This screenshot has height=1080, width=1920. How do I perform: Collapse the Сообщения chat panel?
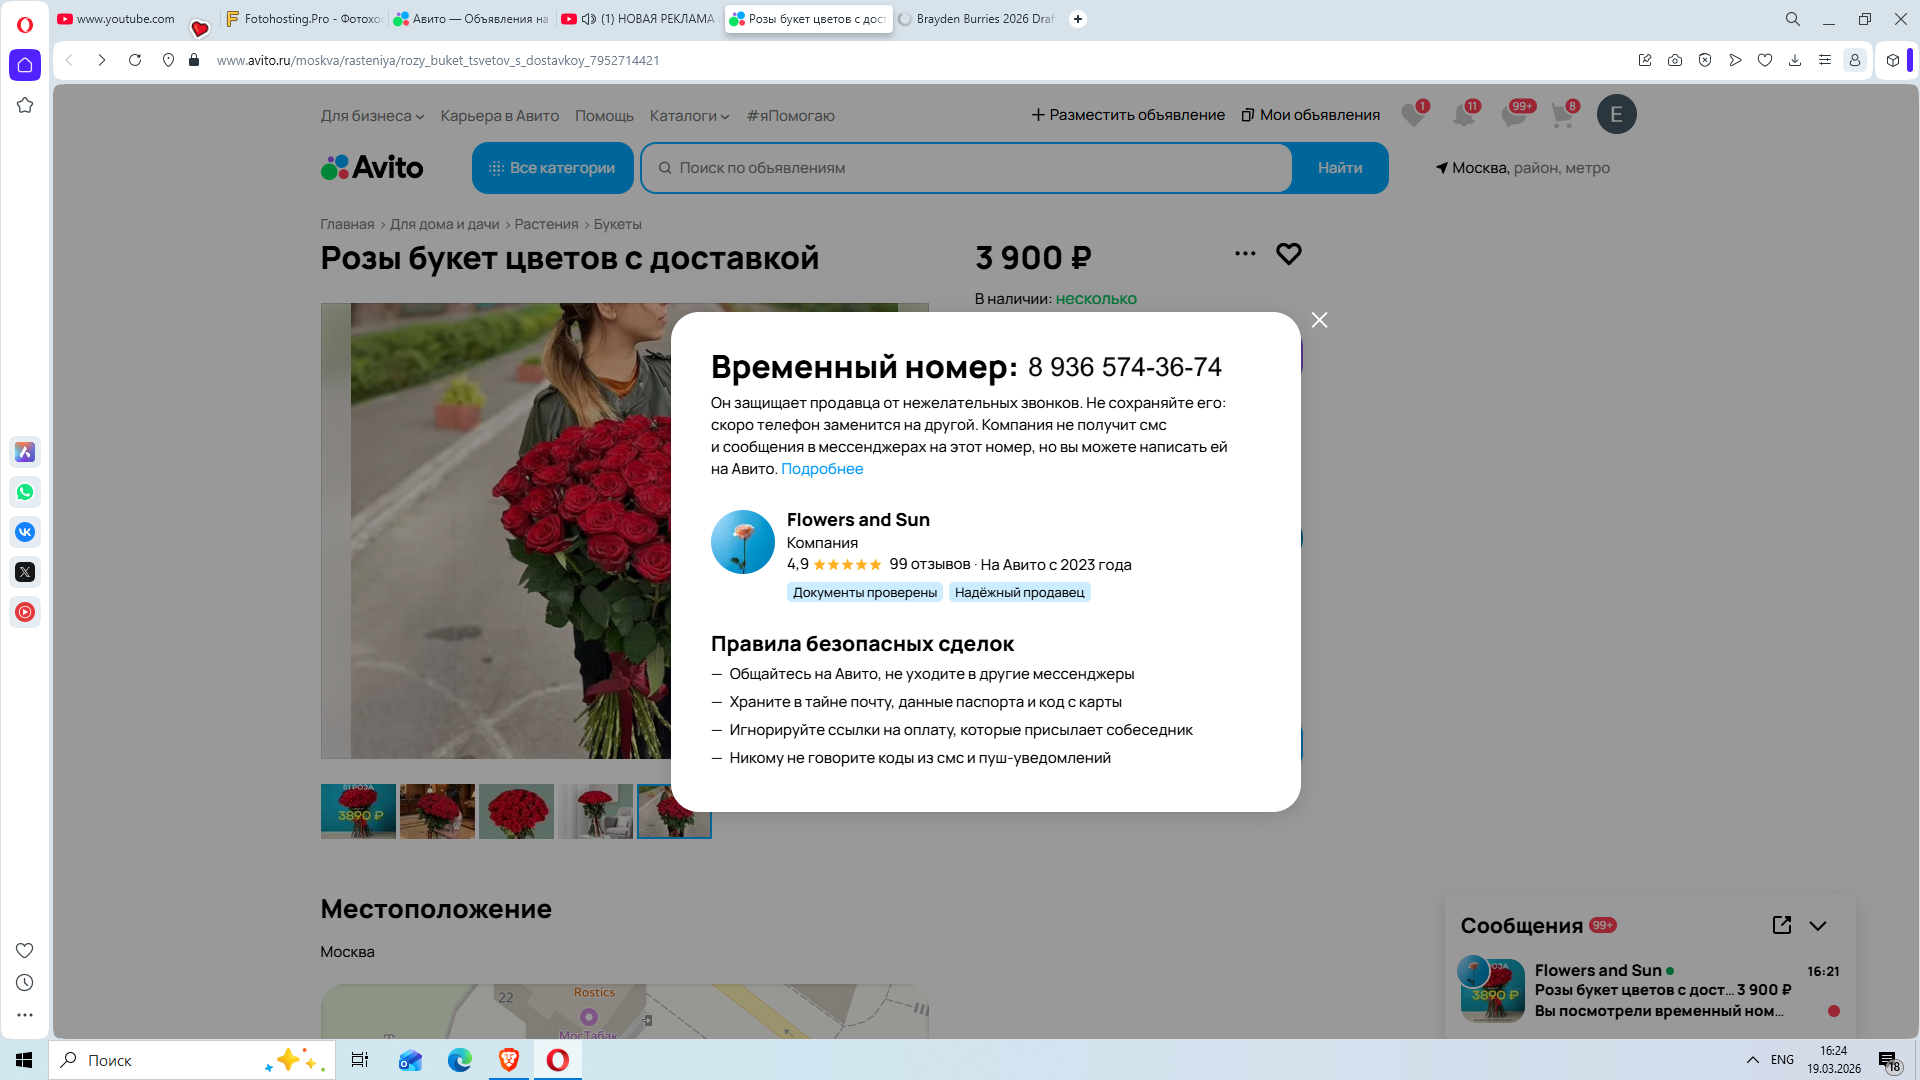point(1818,926)
